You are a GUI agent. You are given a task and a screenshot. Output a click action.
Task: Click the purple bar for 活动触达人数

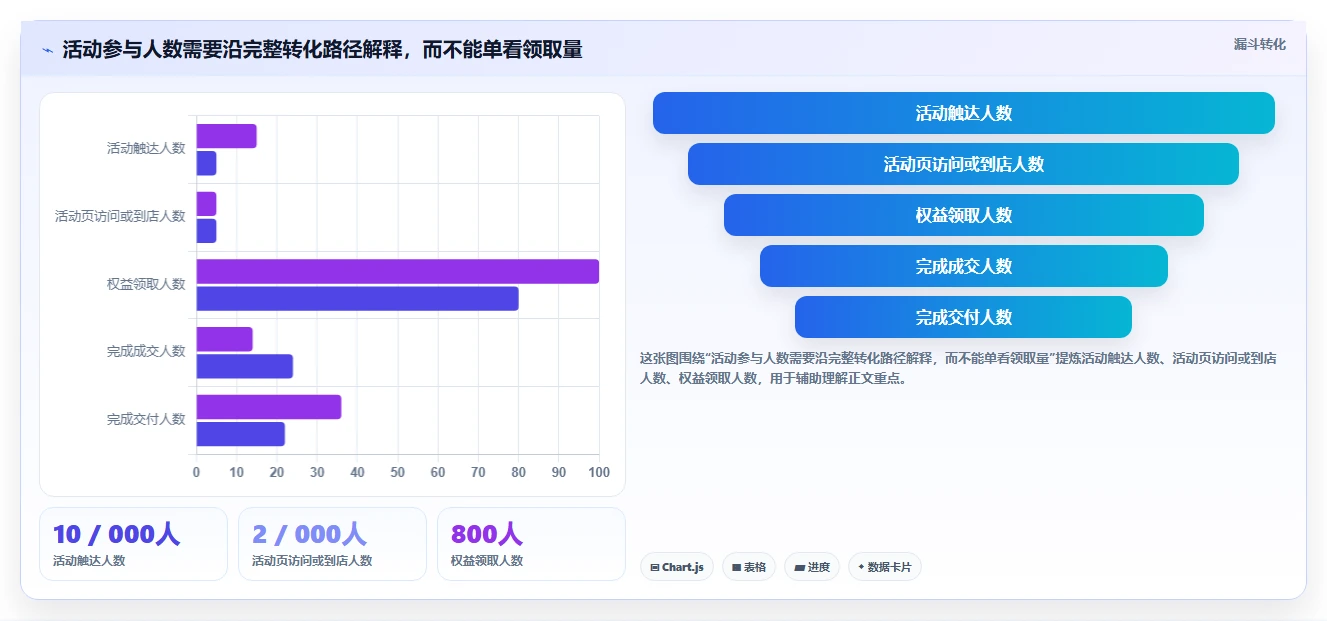pos(226,136)
